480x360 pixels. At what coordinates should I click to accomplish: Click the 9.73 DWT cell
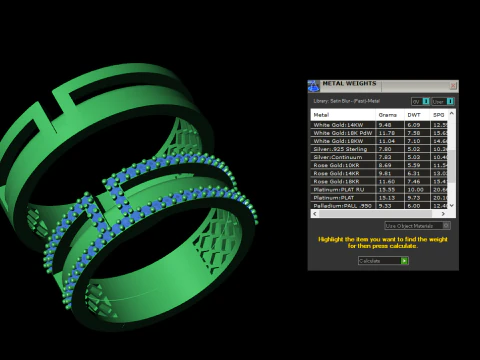pos(417,198)
